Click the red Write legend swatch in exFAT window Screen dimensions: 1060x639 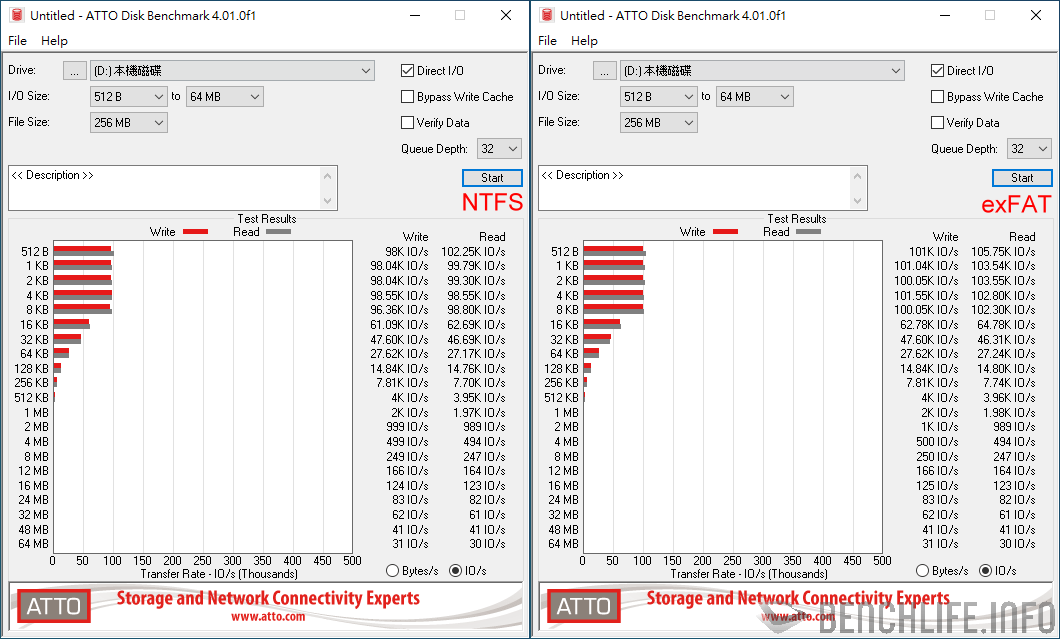[725, 231]
